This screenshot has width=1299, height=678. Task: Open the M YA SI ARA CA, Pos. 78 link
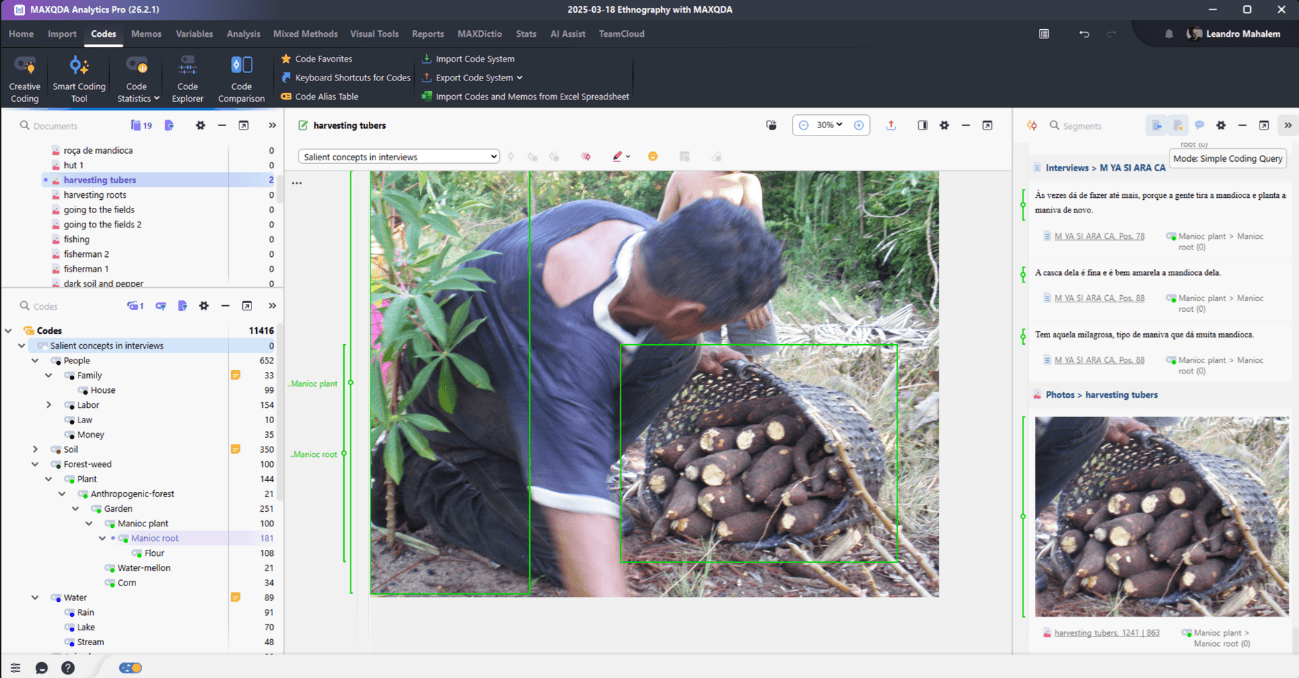tap(1099, 237)
